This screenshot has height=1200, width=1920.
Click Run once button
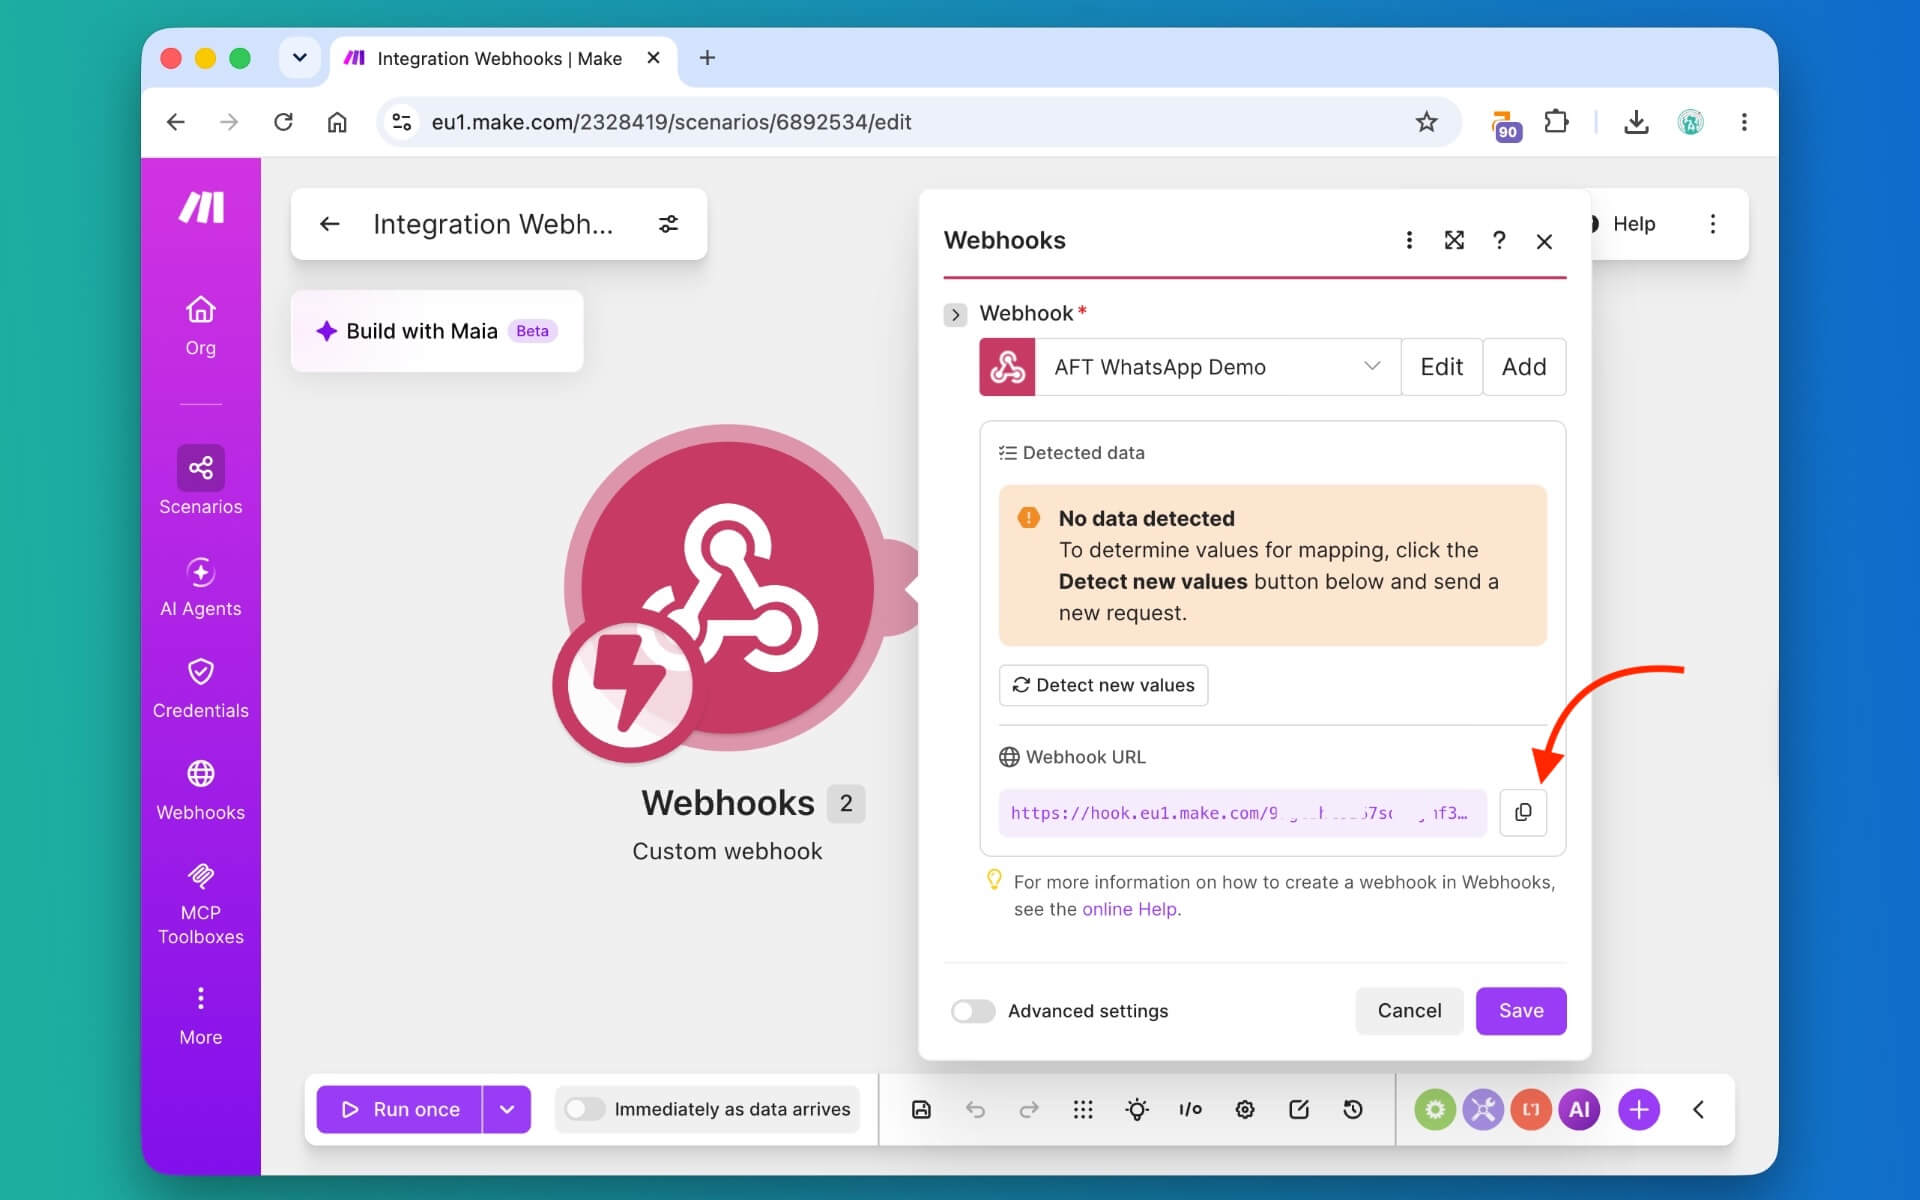399,1109
